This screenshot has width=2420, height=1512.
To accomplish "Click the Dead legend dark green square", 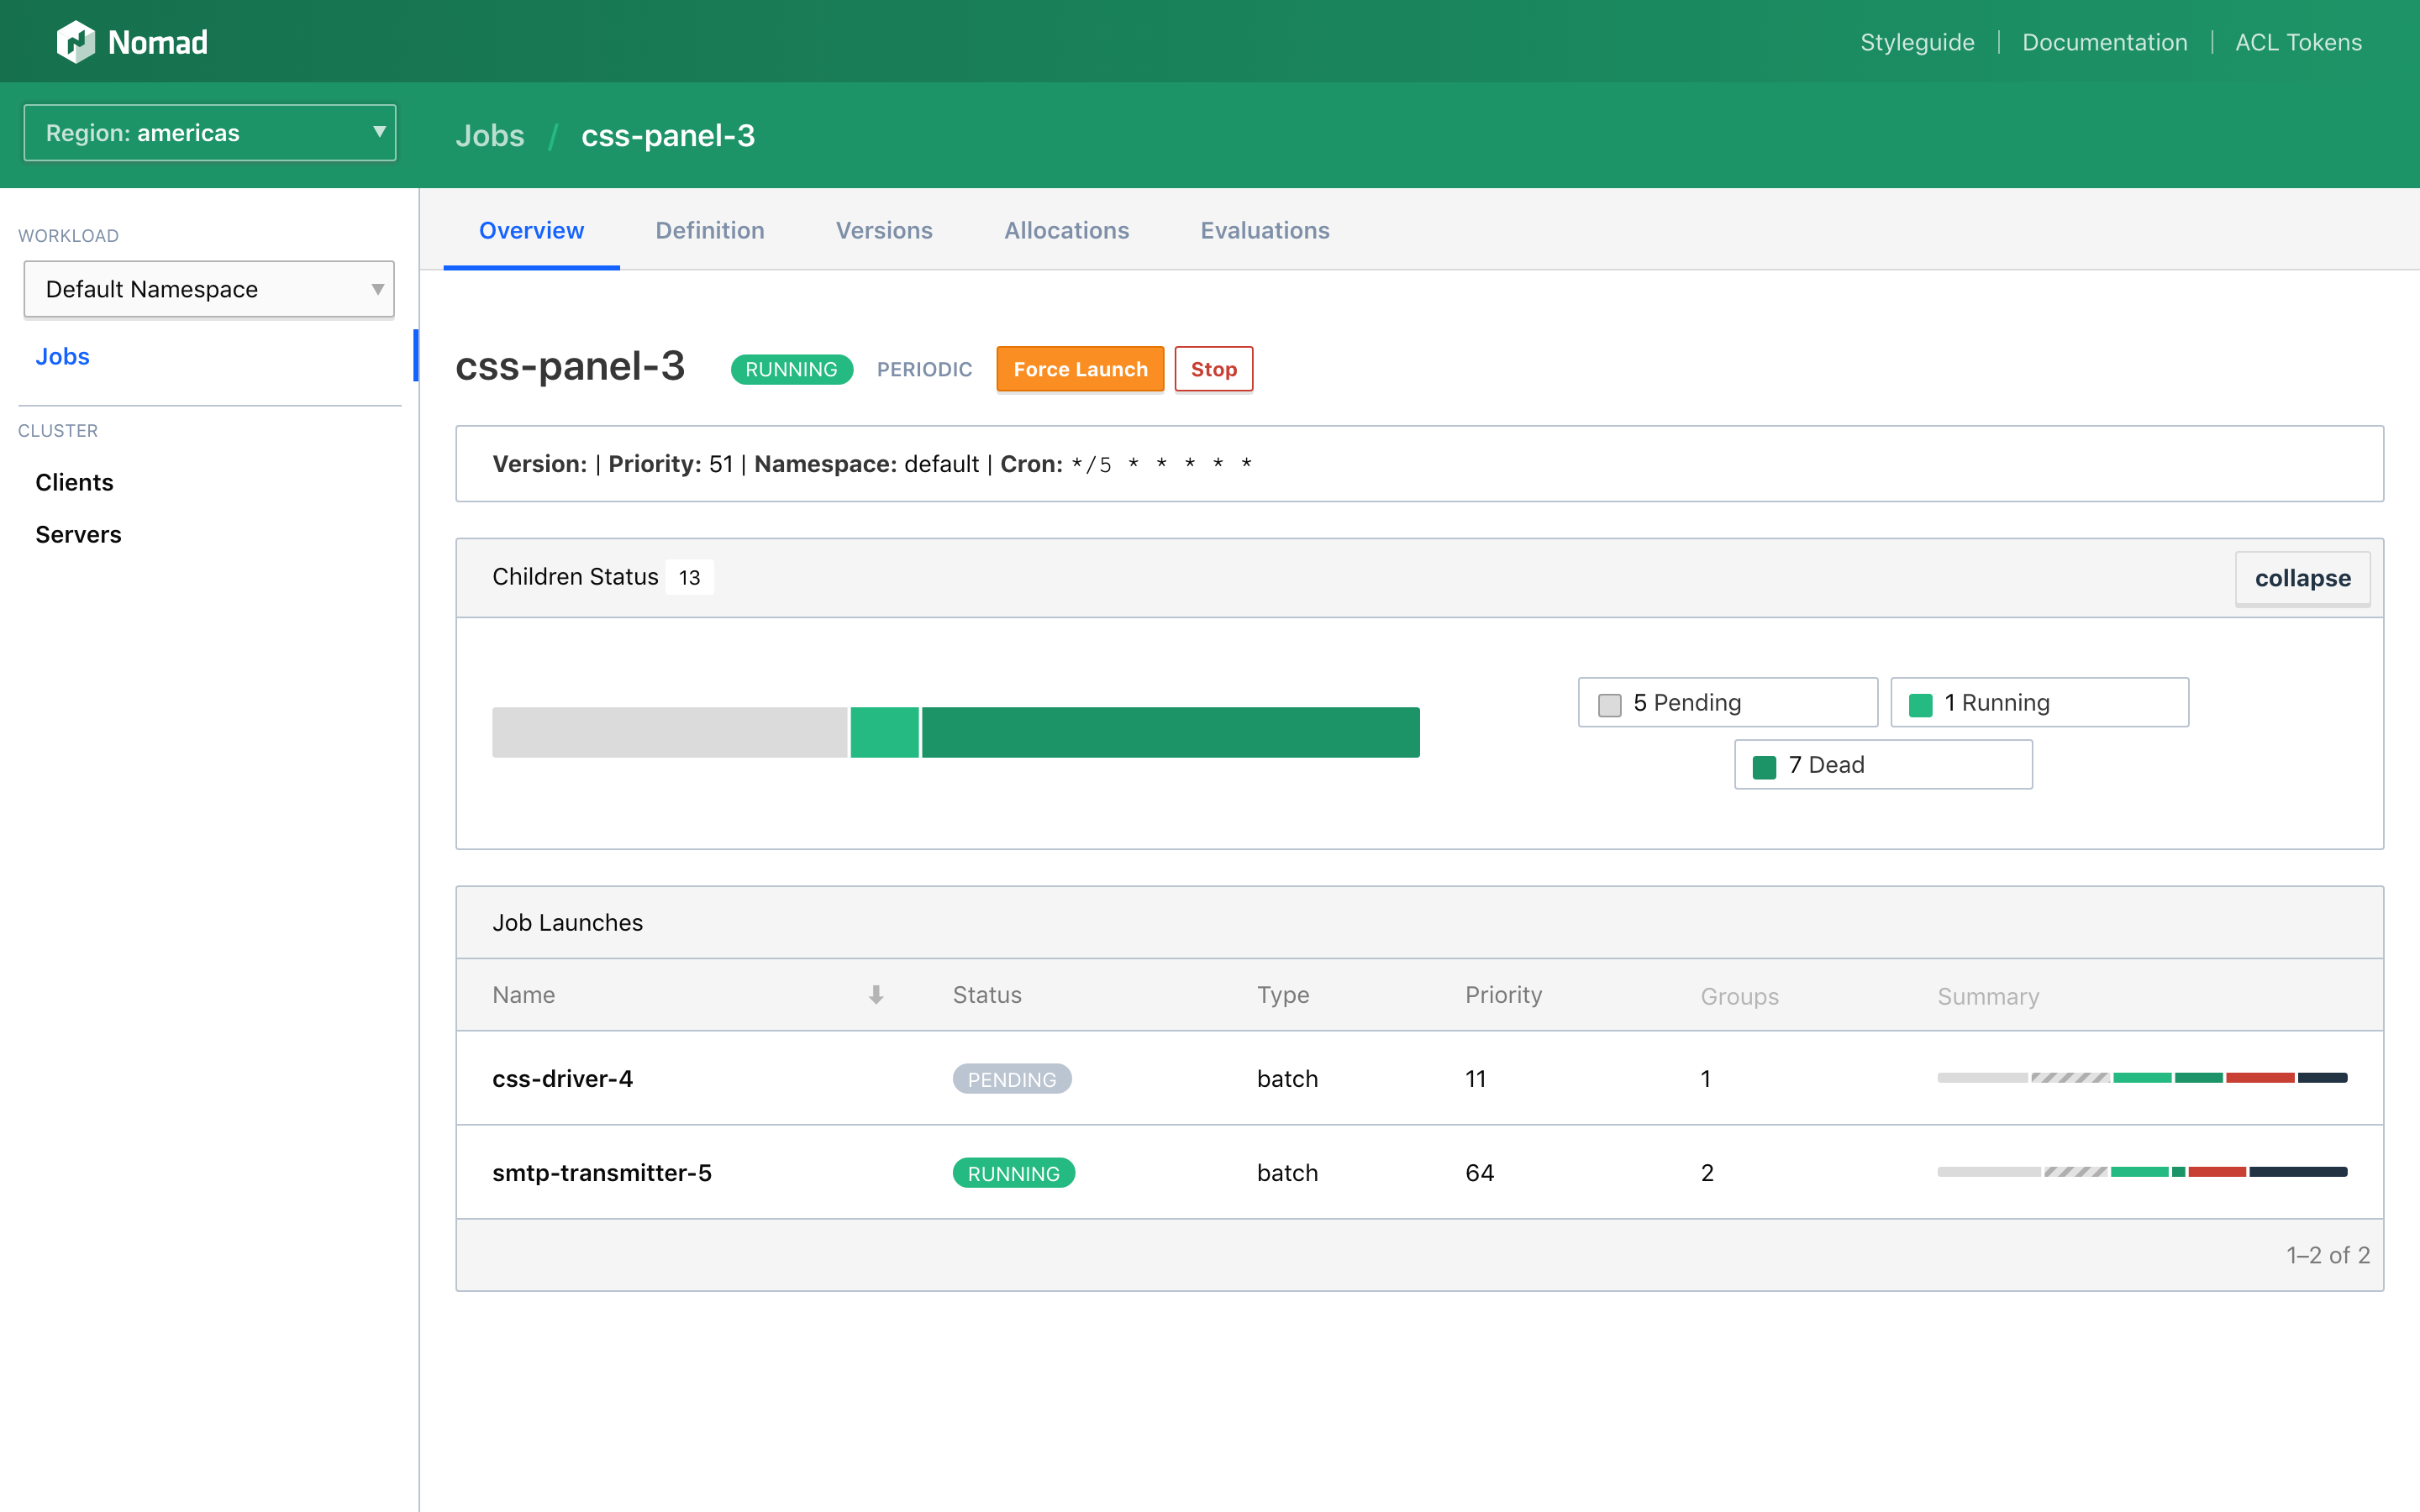I will click(1764, 766).
